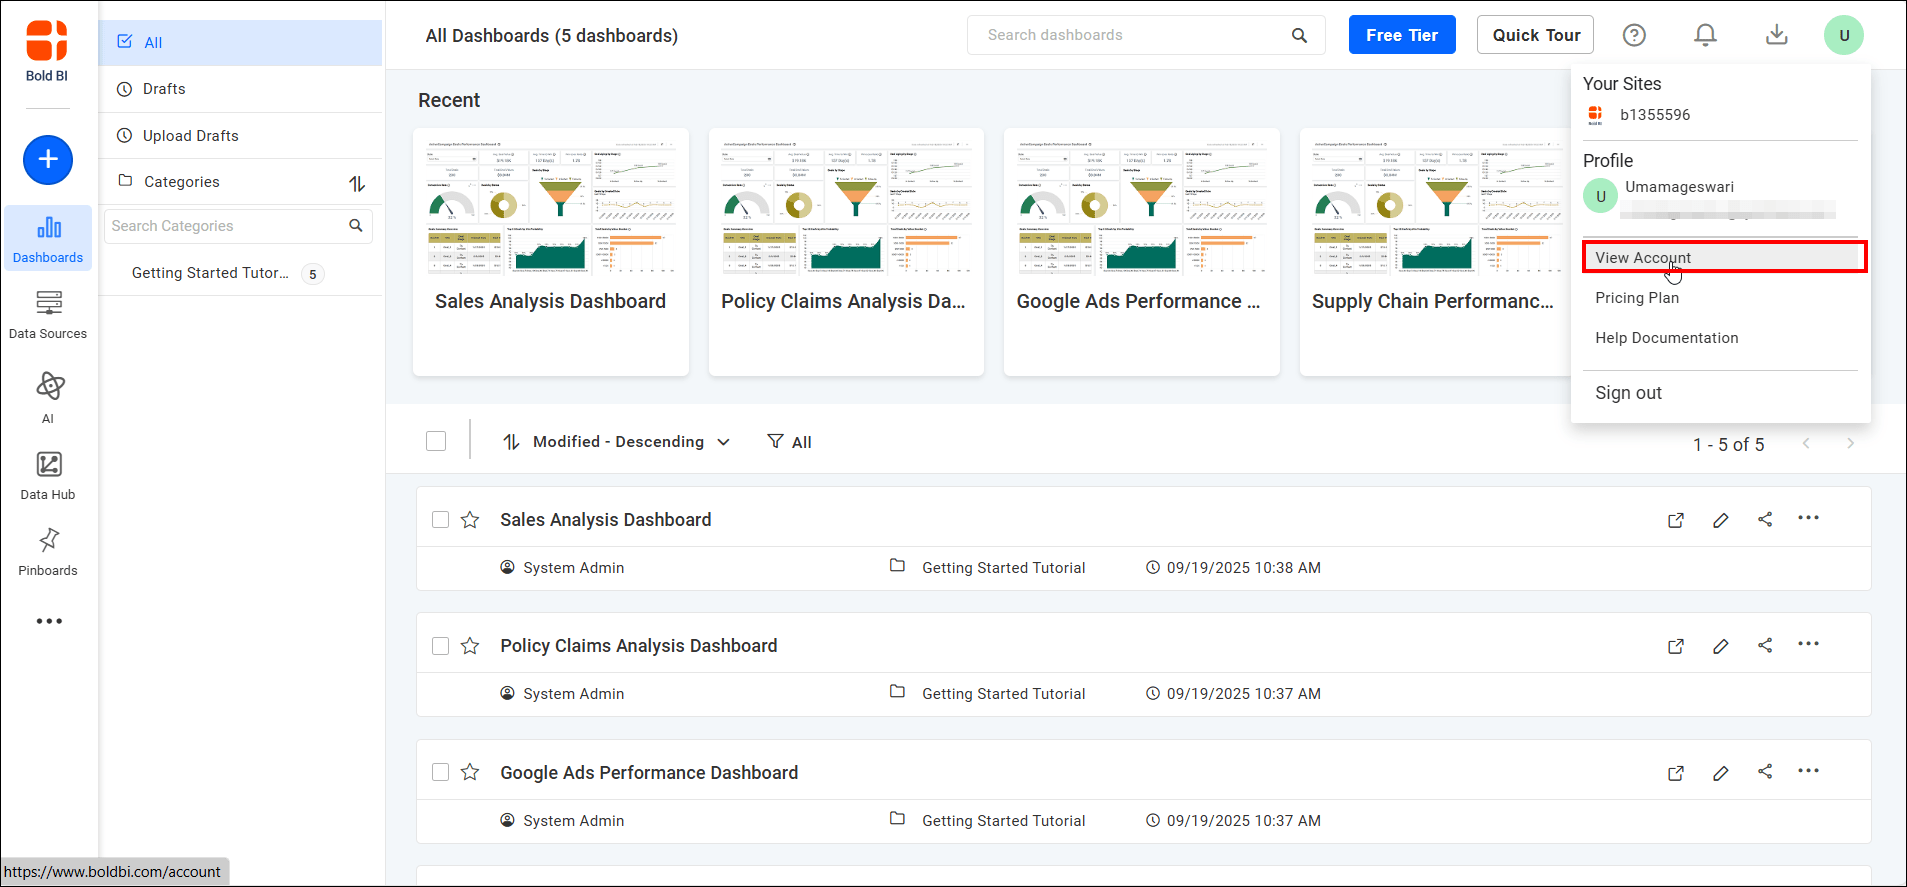Check the select-all dashboards checkbox
This screenshot has width=1907, height=887.
[x=436, y=441]
